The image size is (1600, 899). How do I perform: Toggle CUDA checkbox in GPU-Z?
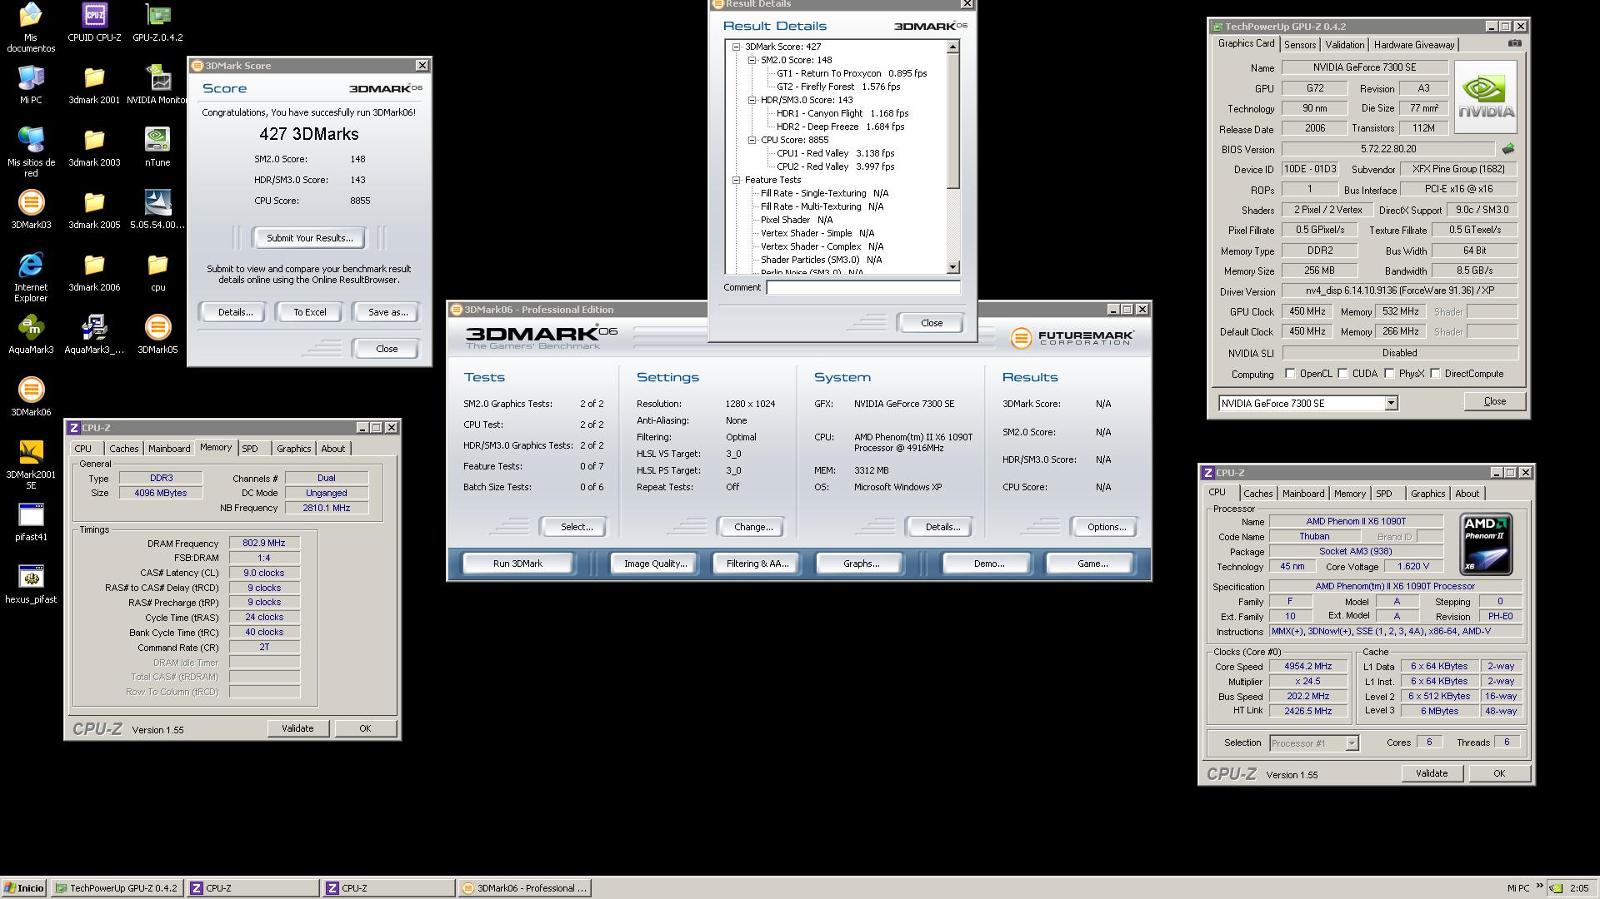tap(1343, 373)
